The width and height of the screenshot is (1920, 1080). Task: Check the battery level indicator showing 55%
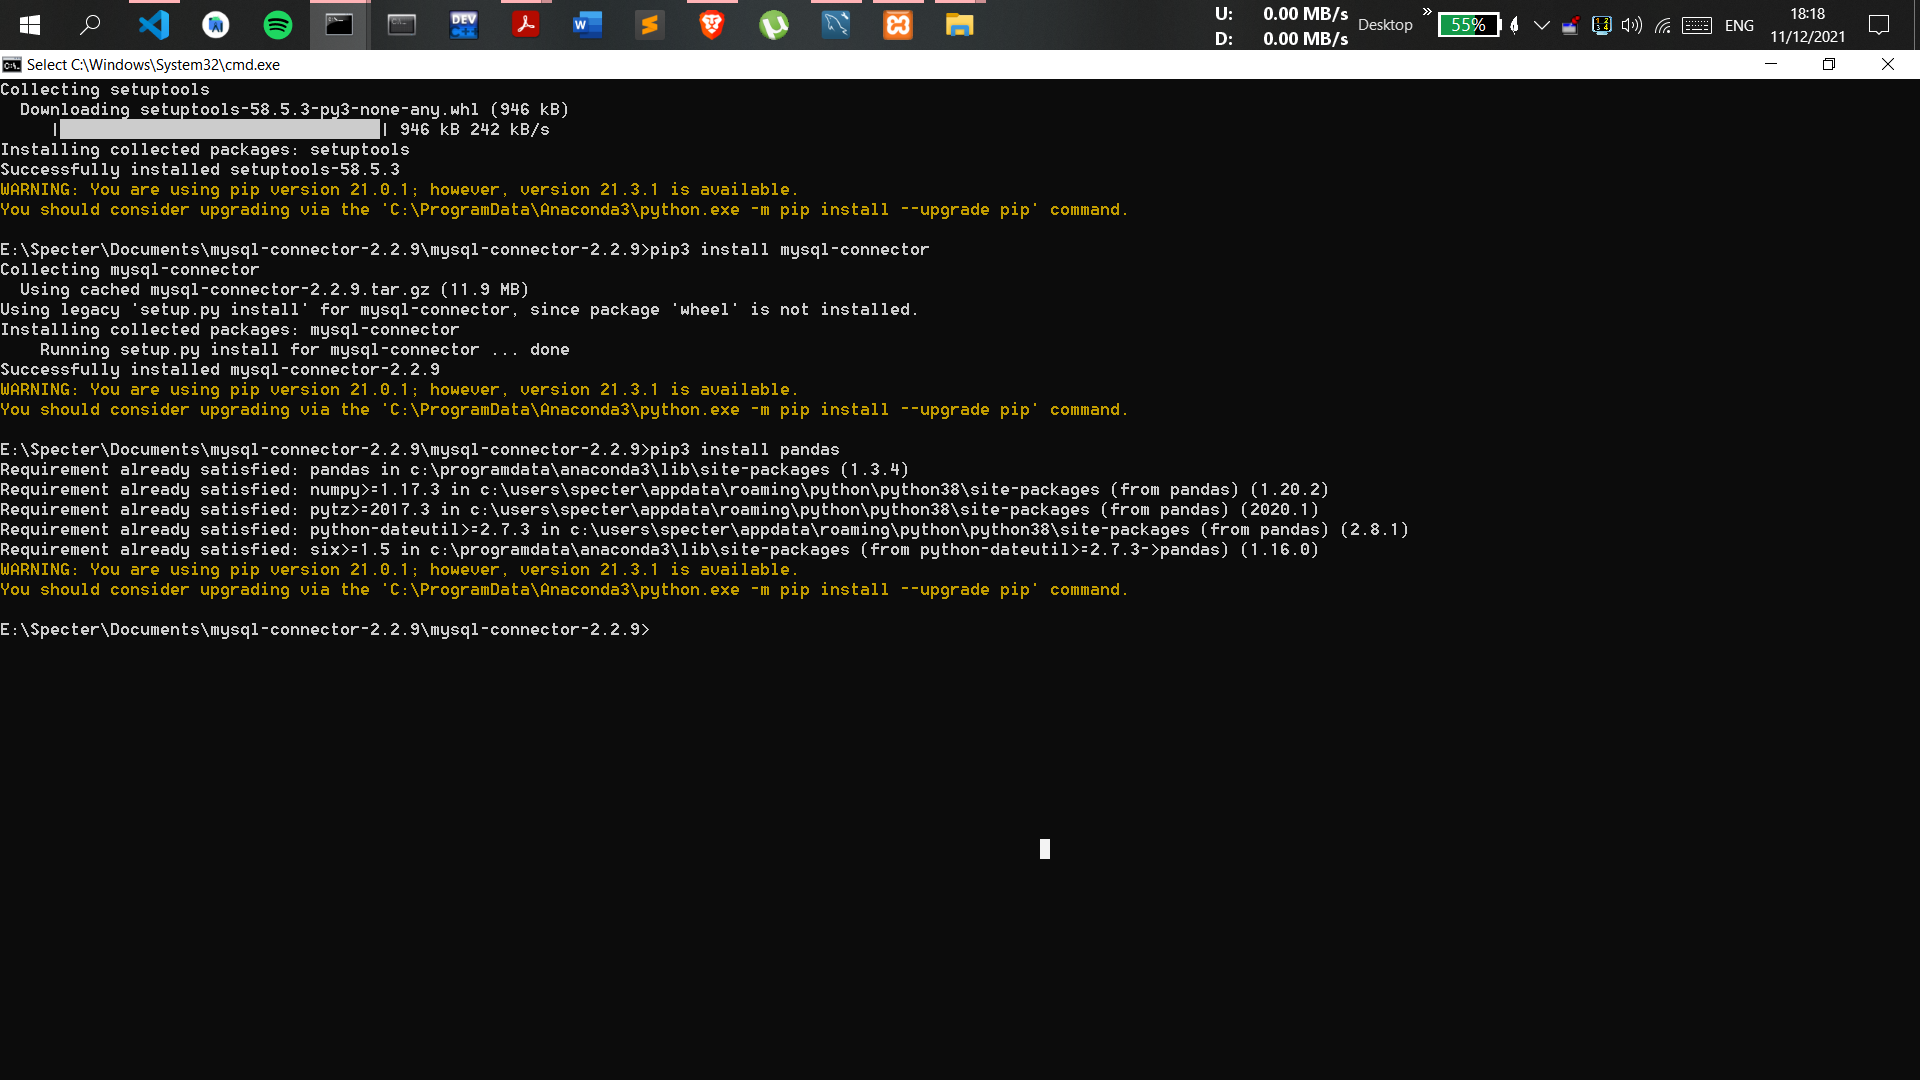[x=1468, y=25]
